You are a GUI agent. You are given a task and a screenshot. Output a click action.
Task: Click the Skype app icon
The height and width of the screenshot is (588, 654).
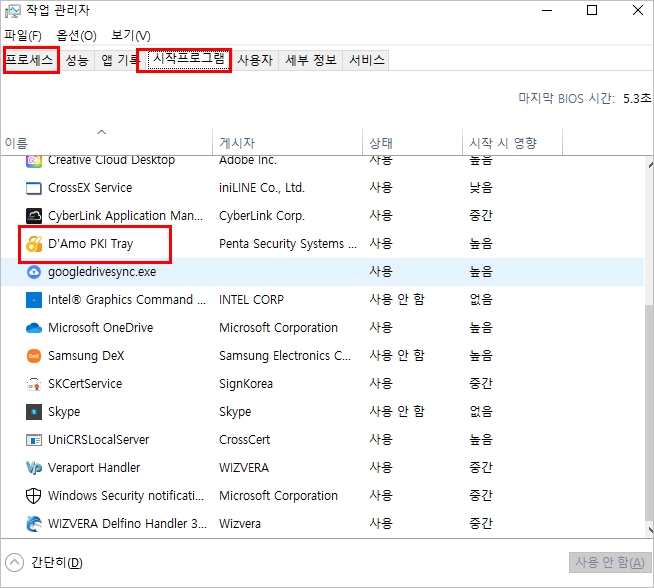pyautogui.click(x=33, y=412)
